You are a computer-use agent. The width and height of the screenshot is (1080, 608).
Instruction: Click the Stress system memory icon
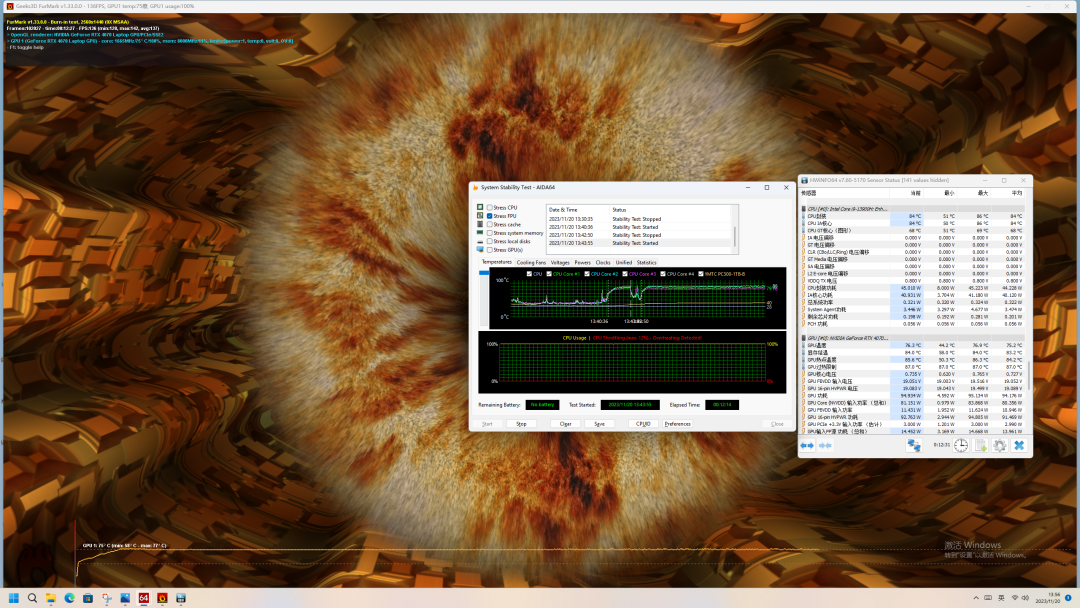point(480,233)
